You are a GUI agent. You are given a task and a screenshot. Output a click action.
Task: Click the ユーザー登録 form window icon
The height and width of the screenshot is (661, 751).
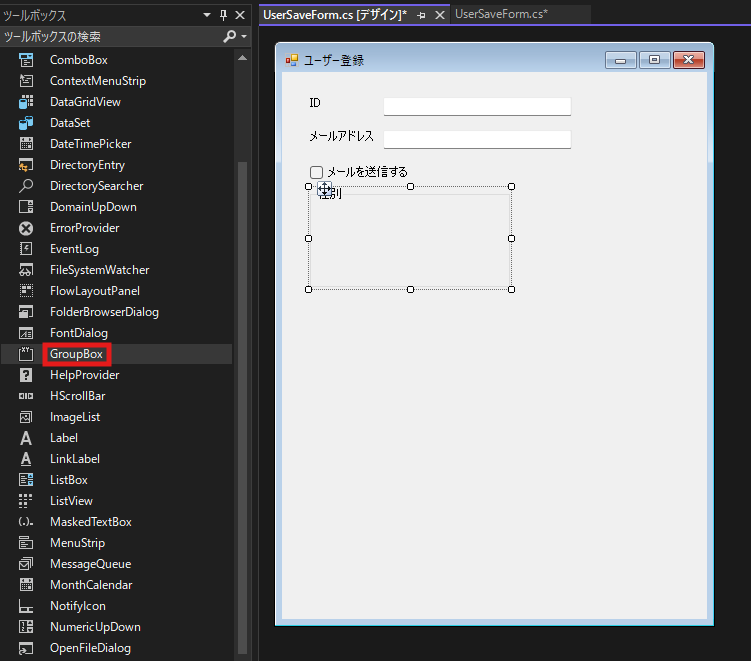(x=292, y=60)
